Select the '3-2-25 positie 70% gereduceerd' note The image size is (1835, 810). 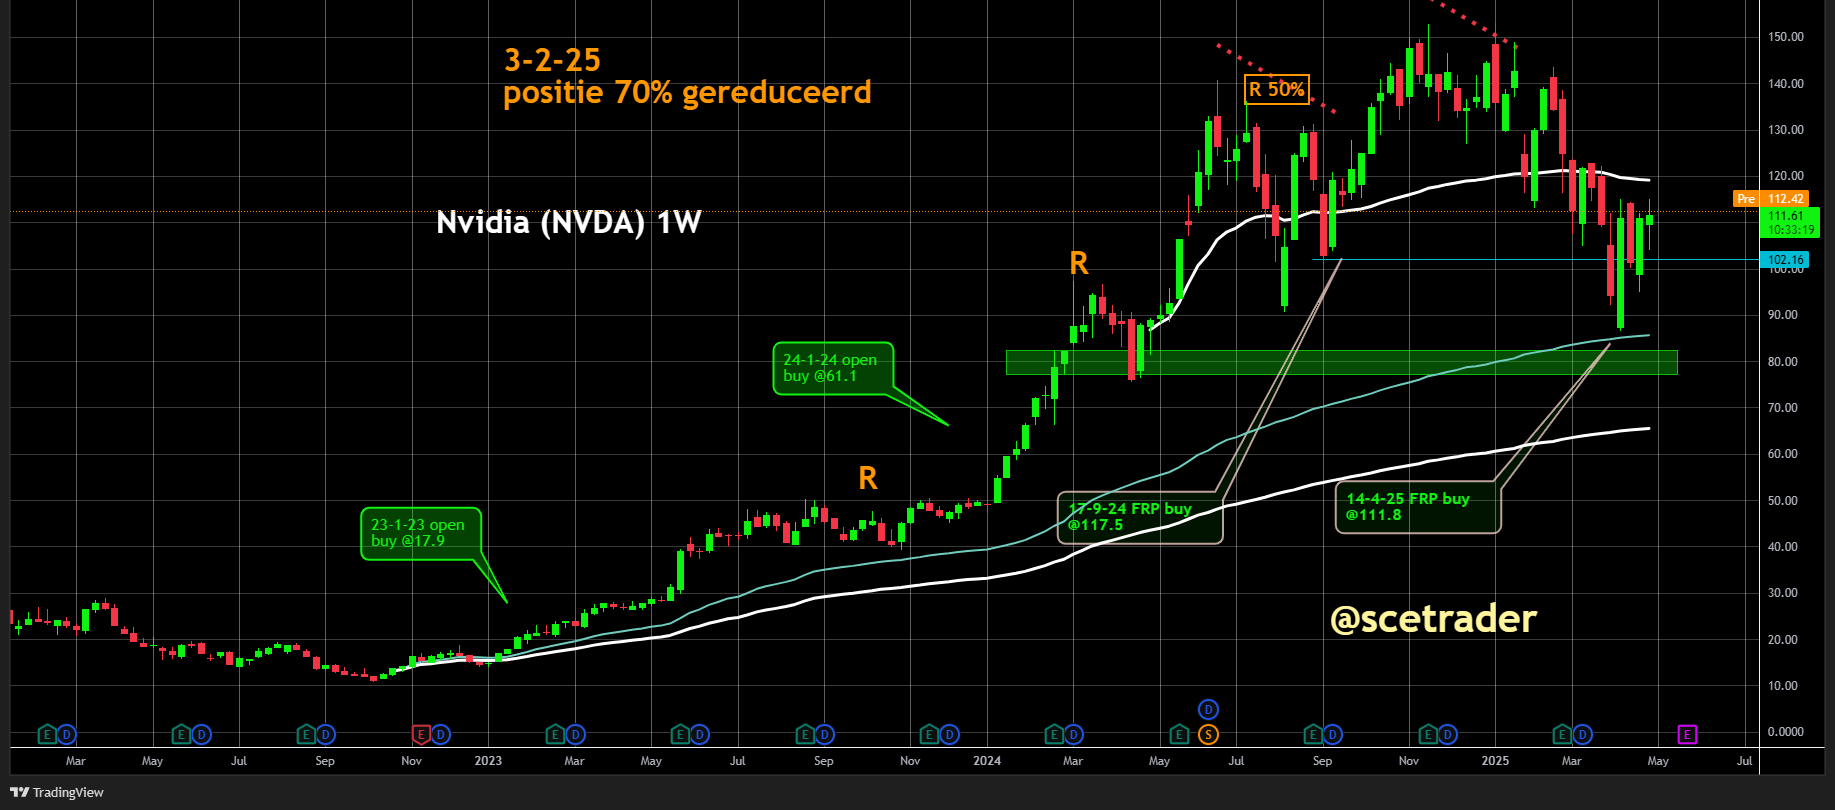click(x=687, y=76)
